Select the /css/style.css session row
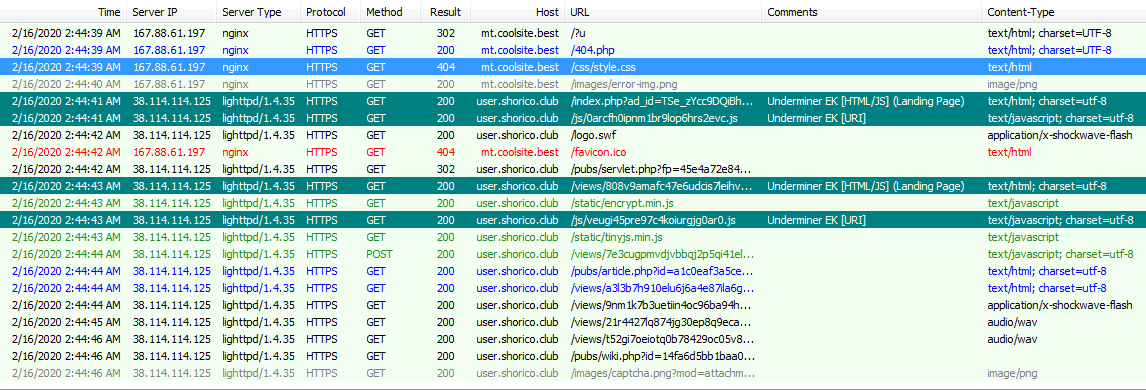Viewport: 1146px width, 390px height. click(573, 67)
